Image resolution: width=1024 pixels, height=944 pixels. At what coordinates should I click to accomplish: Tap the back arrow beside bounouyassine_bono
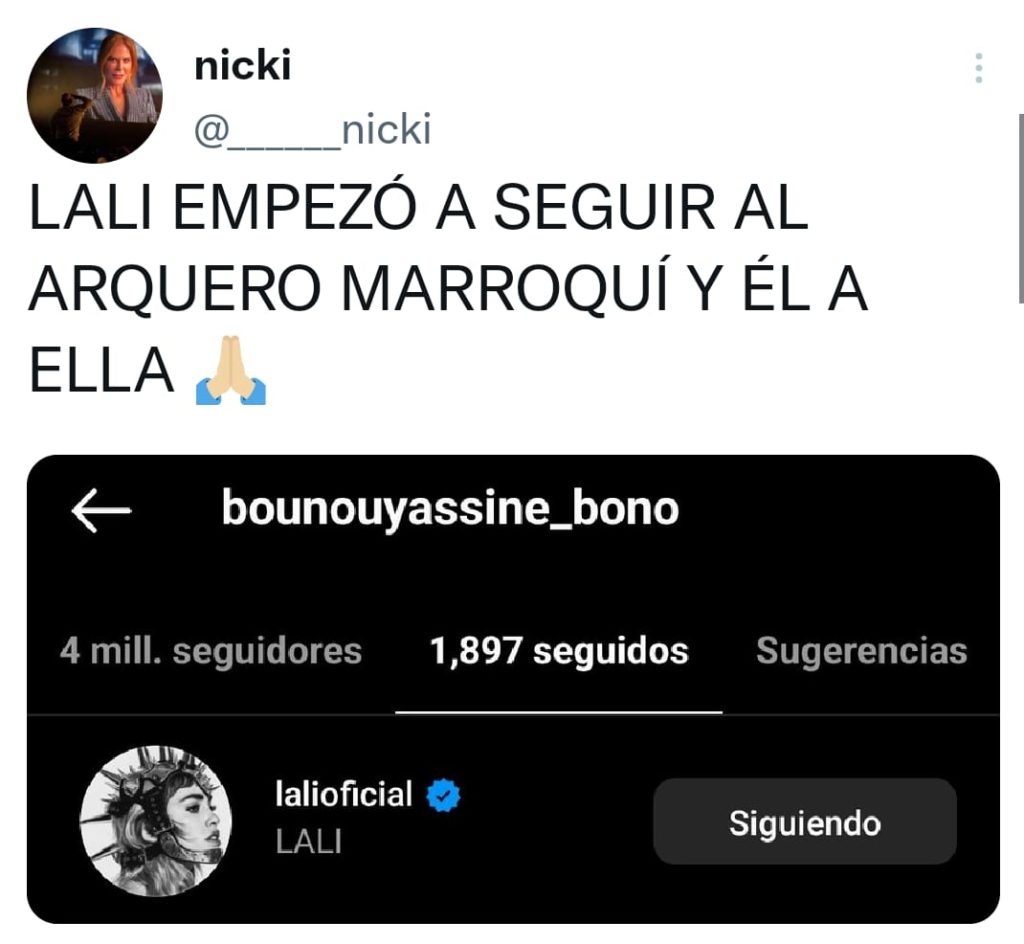pyautogui.click(x=101, y=510)
